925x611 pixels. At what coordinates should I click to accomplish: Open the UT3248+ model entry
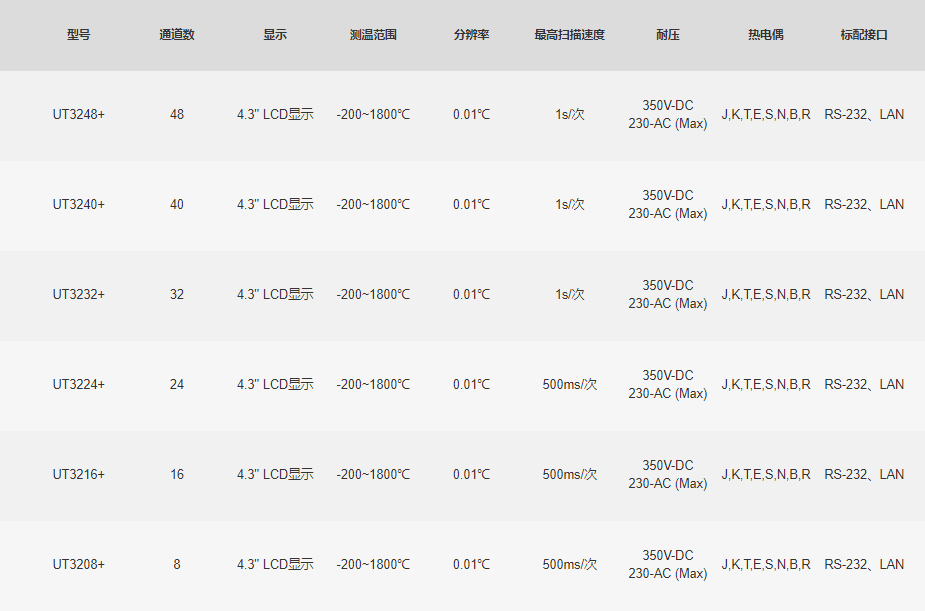pos(78,115)
